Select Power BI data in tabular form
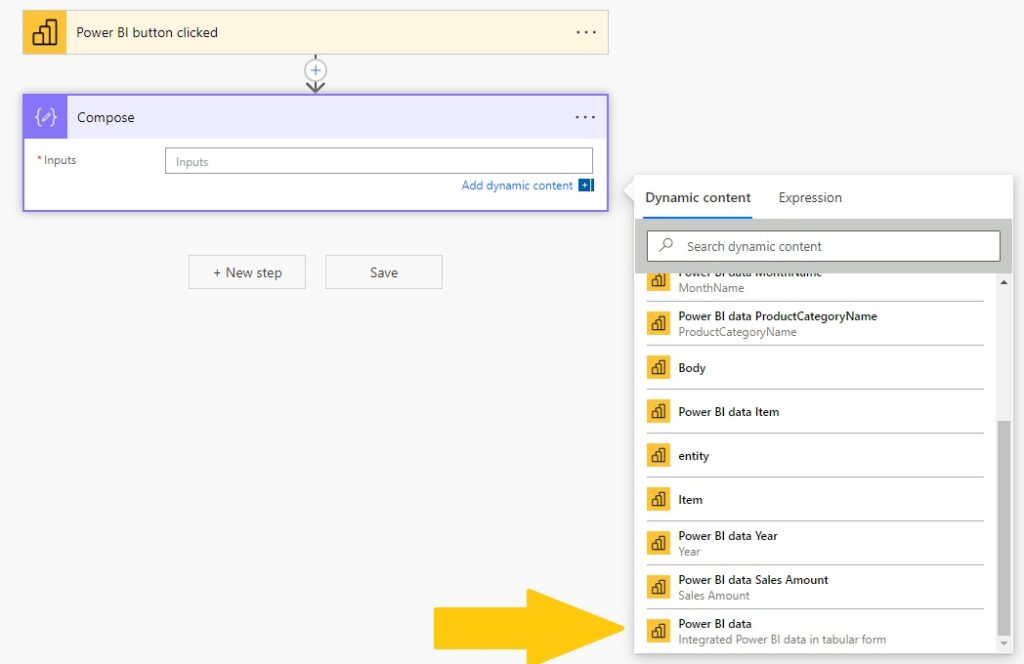The width and height of the screenshot is (1024, 664). 815,631
